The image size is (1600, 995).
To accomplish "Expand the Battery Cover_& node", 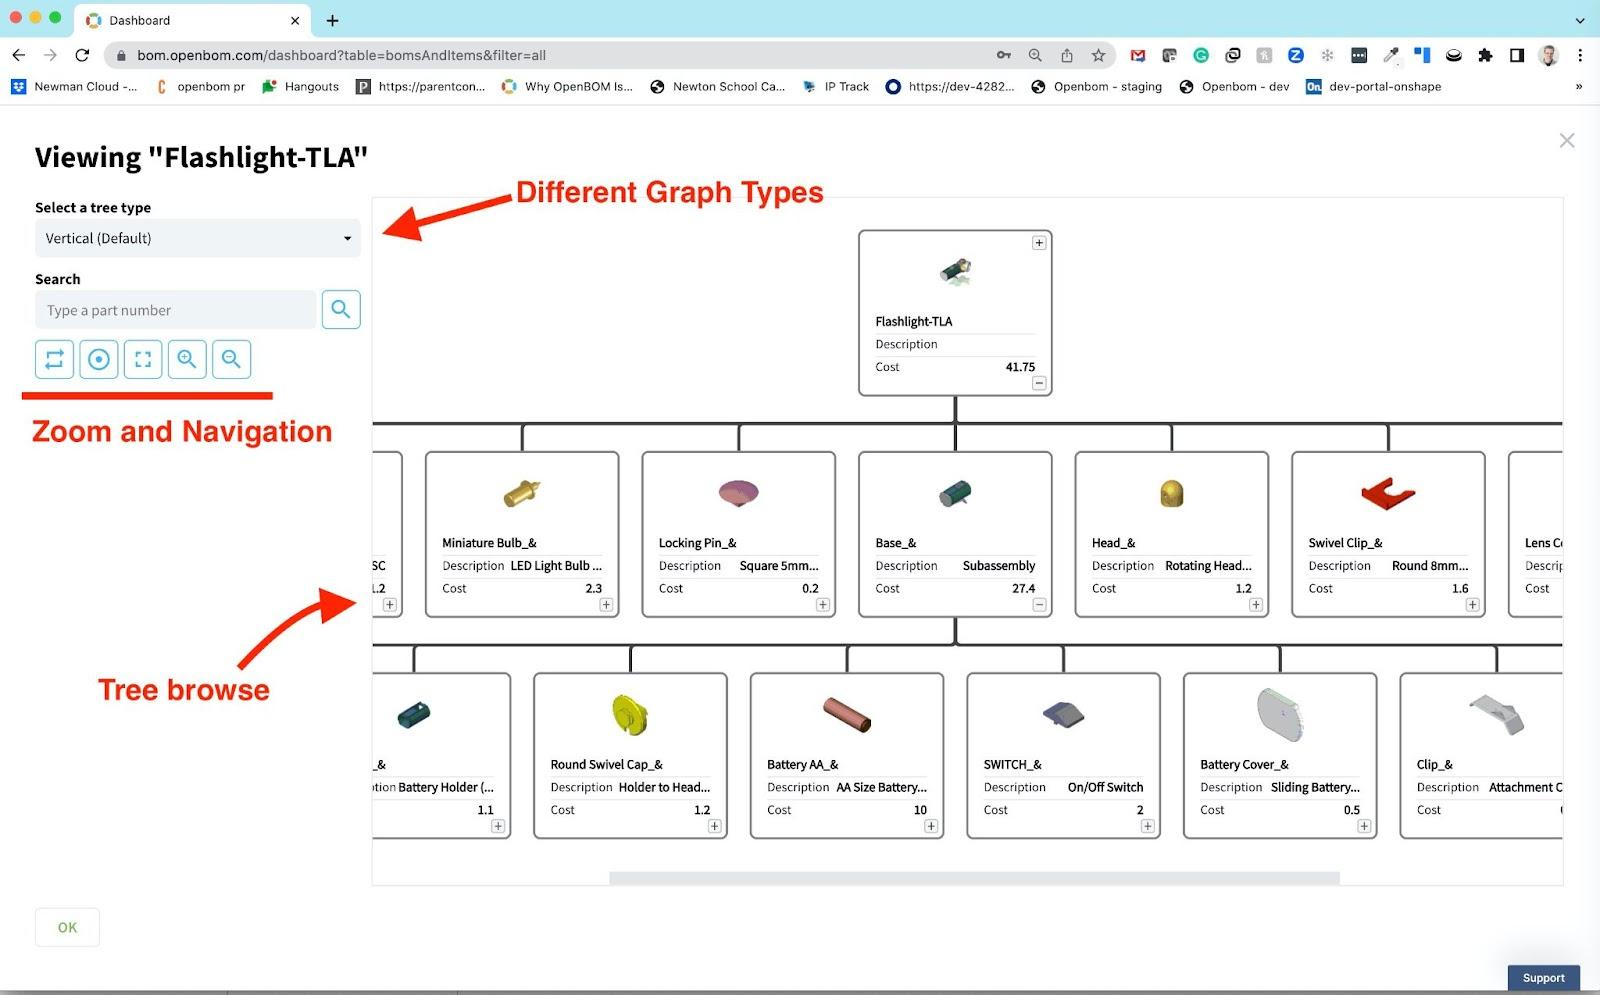I will click(1364, 826).
